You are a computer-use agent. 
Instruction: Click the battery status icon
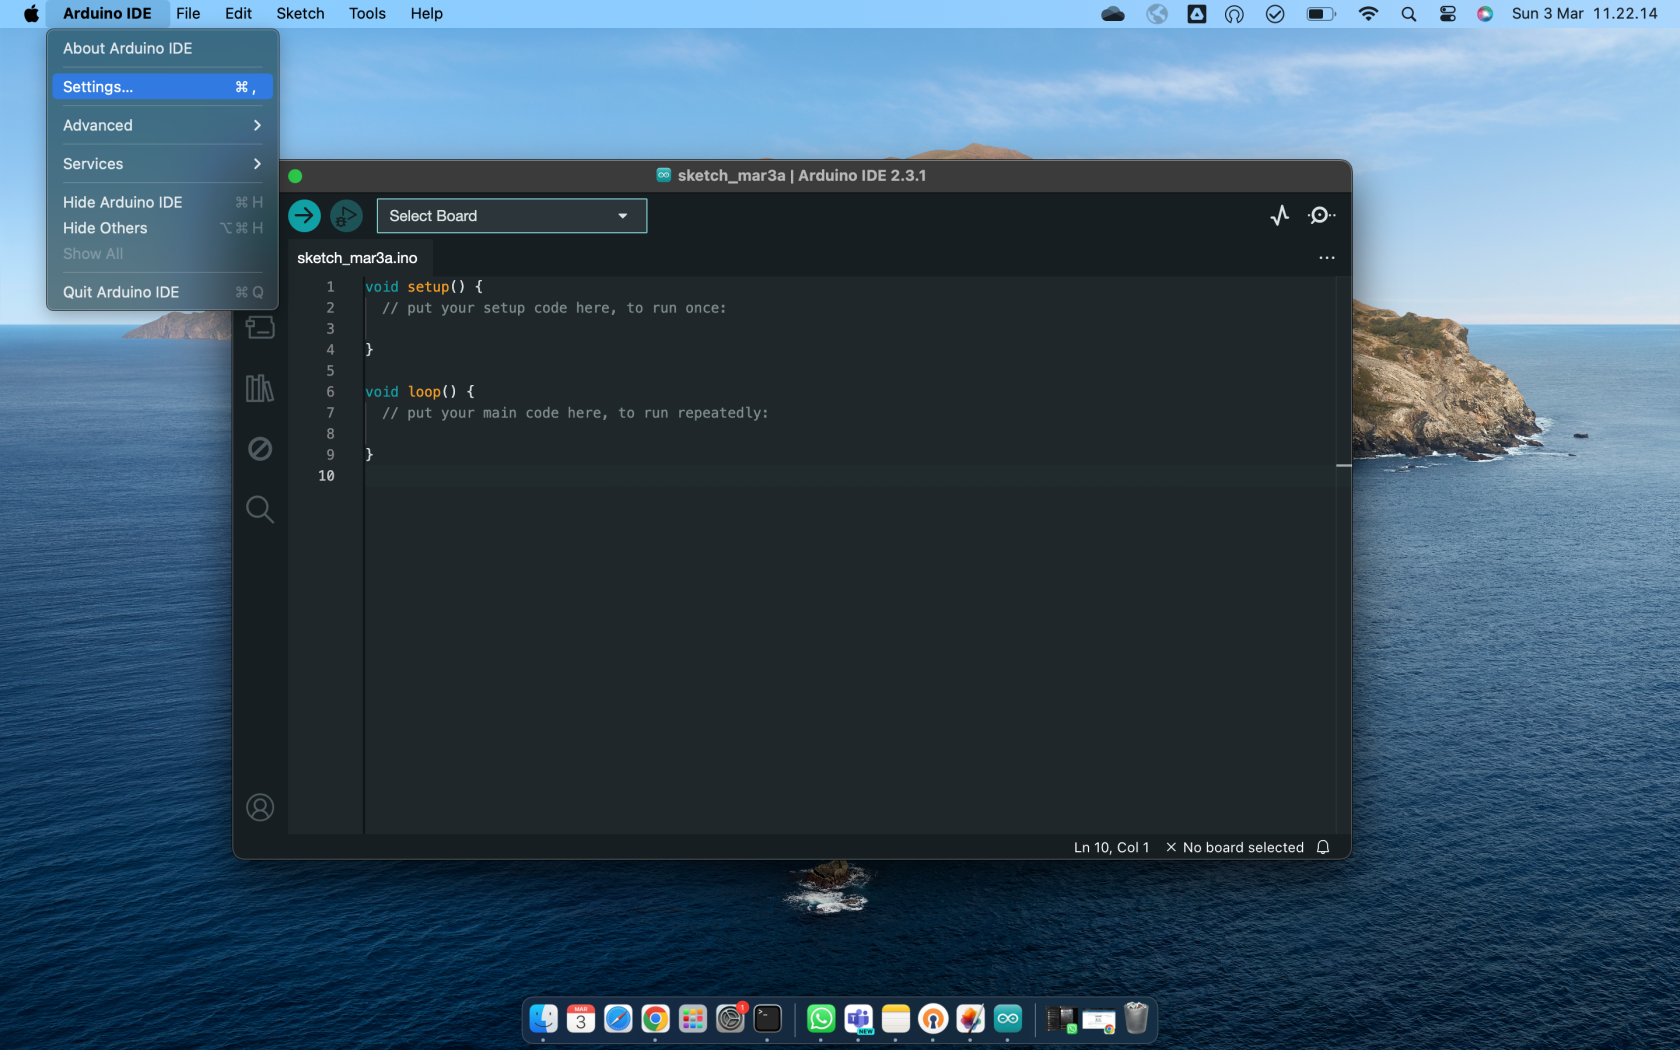click(1321, 14)
